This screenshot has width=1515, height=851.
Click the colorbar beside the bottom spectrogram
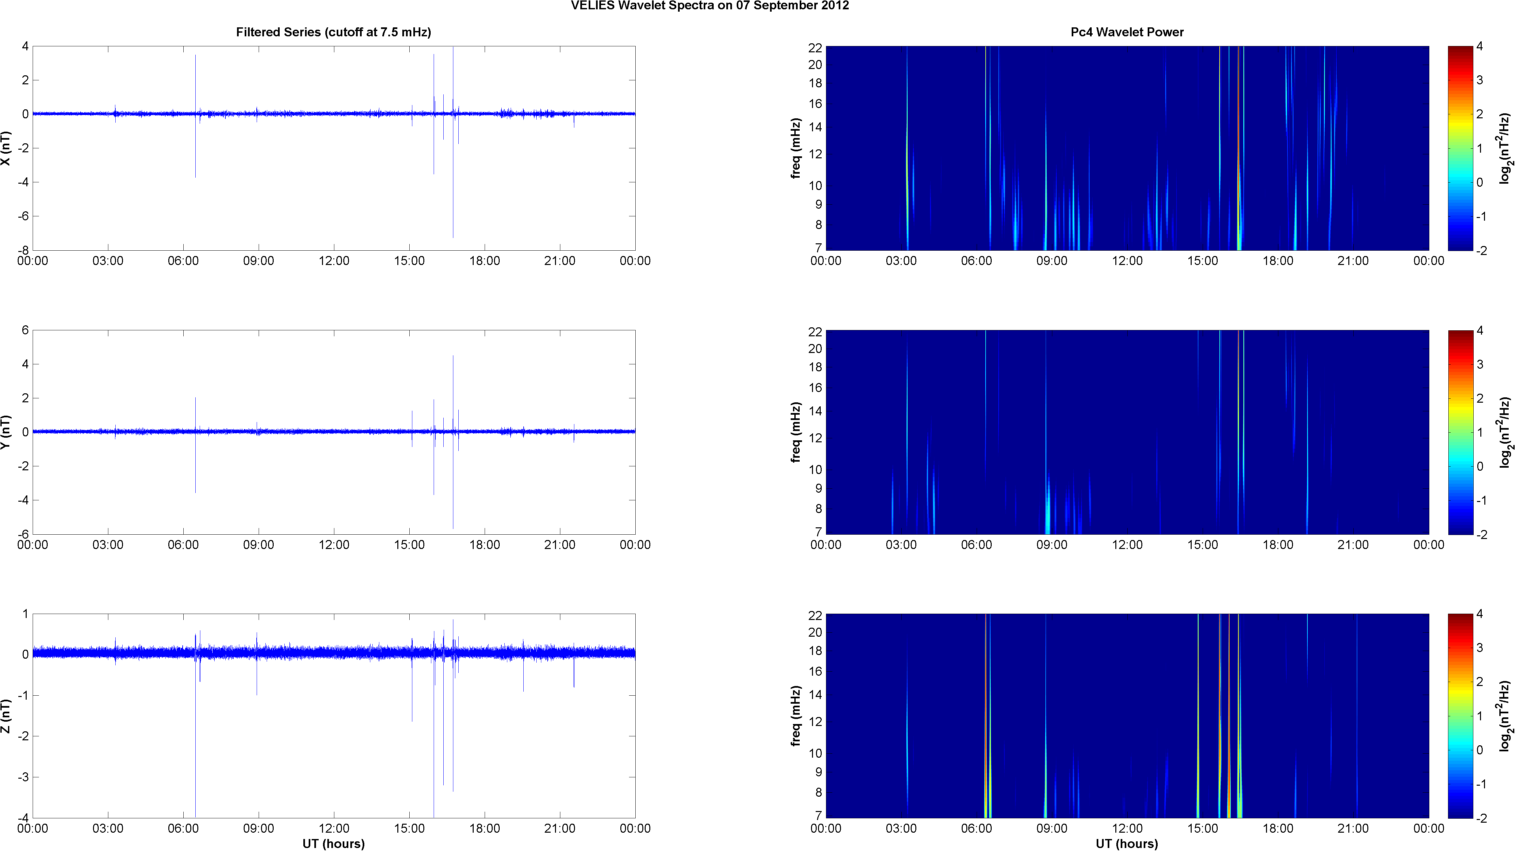point(1460,716)
